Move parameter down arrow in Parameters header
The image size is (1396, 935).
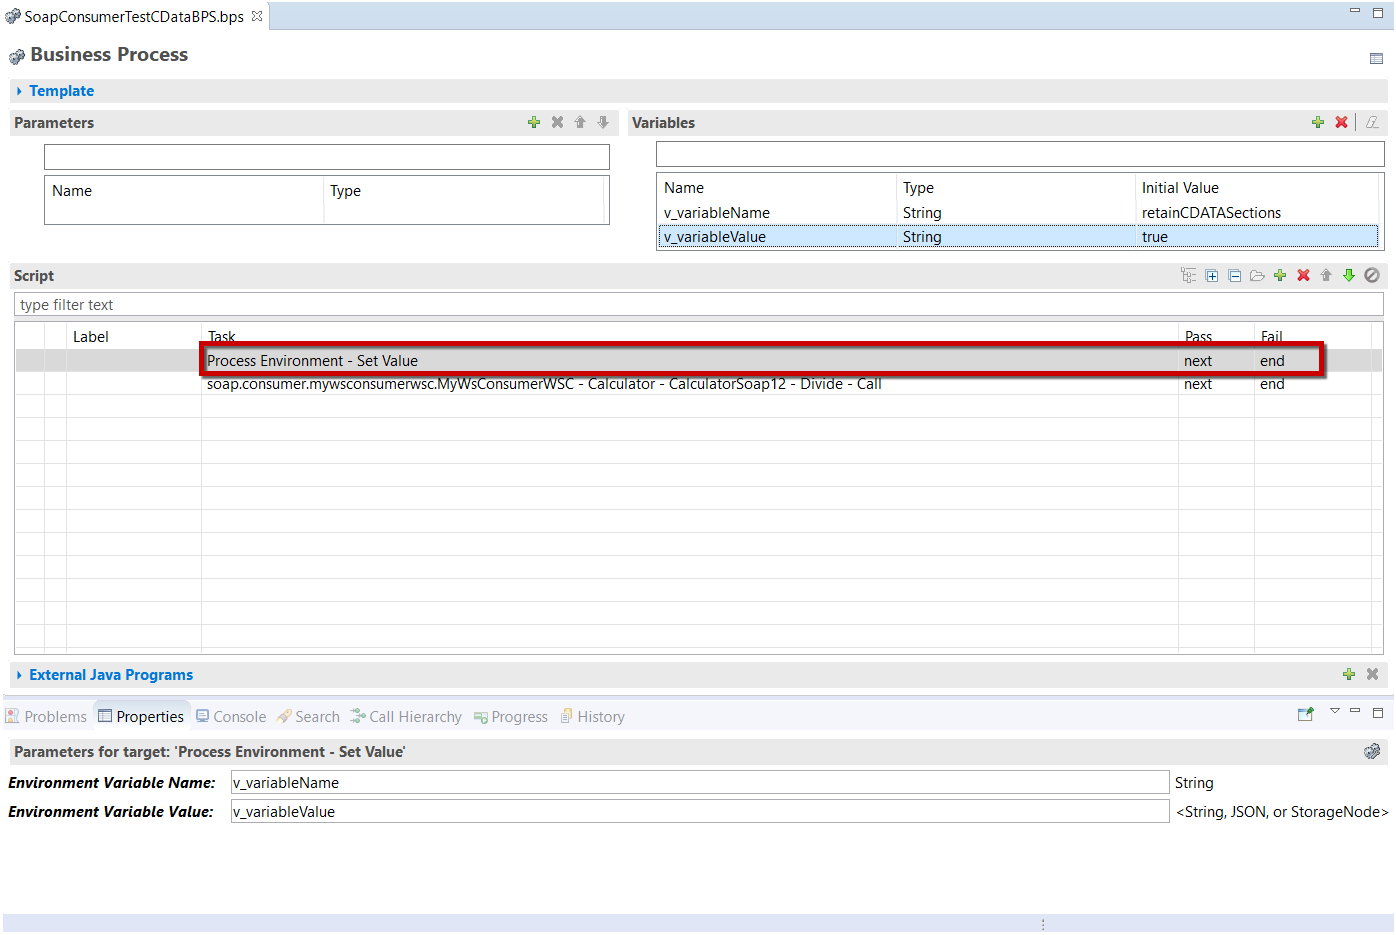[603, 122]
